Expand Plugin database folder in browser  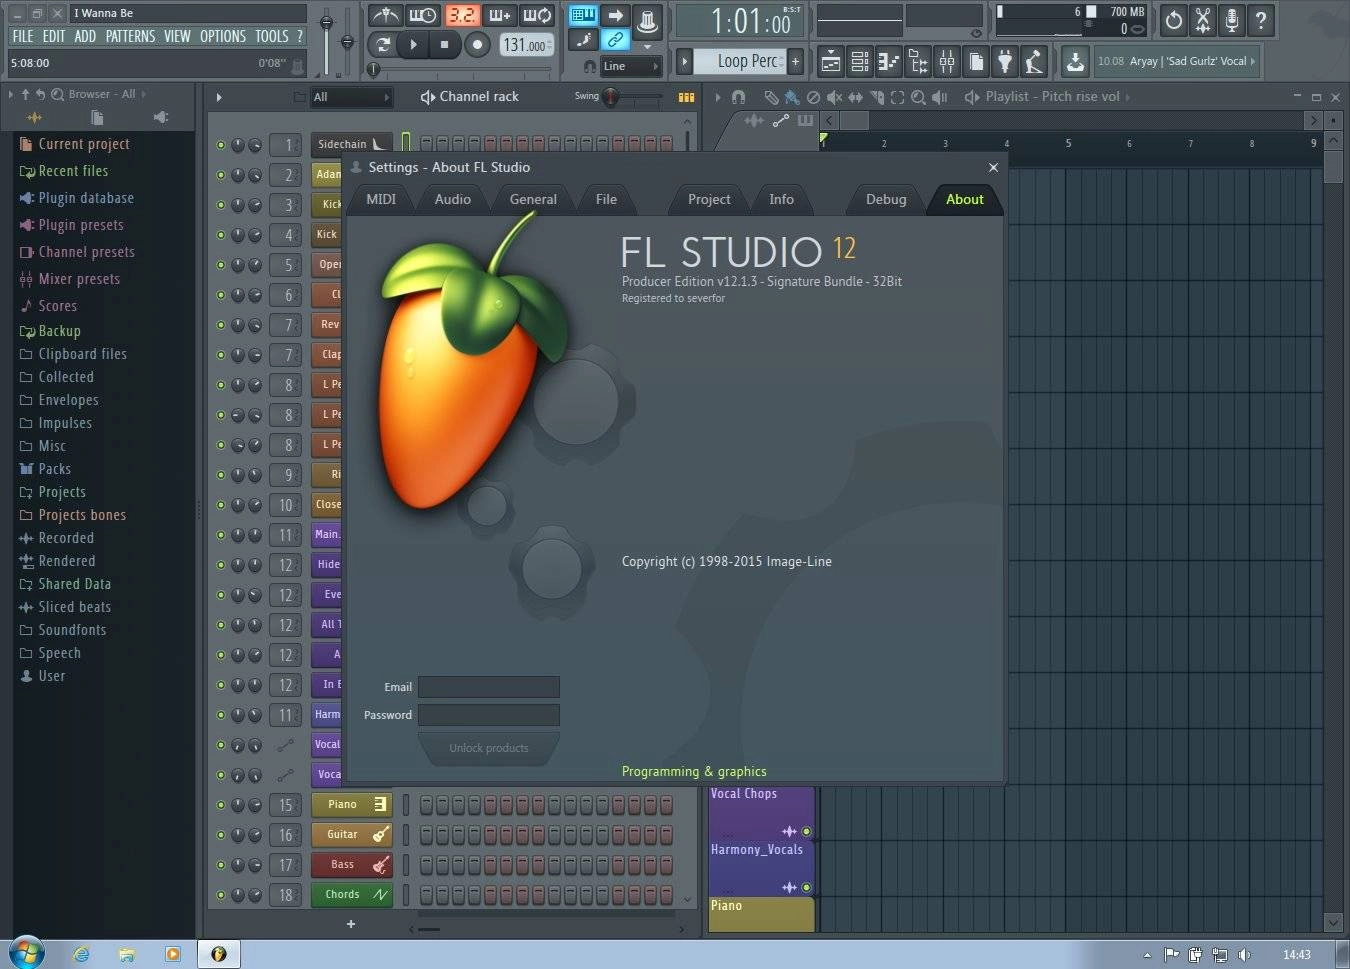[86, 198]
